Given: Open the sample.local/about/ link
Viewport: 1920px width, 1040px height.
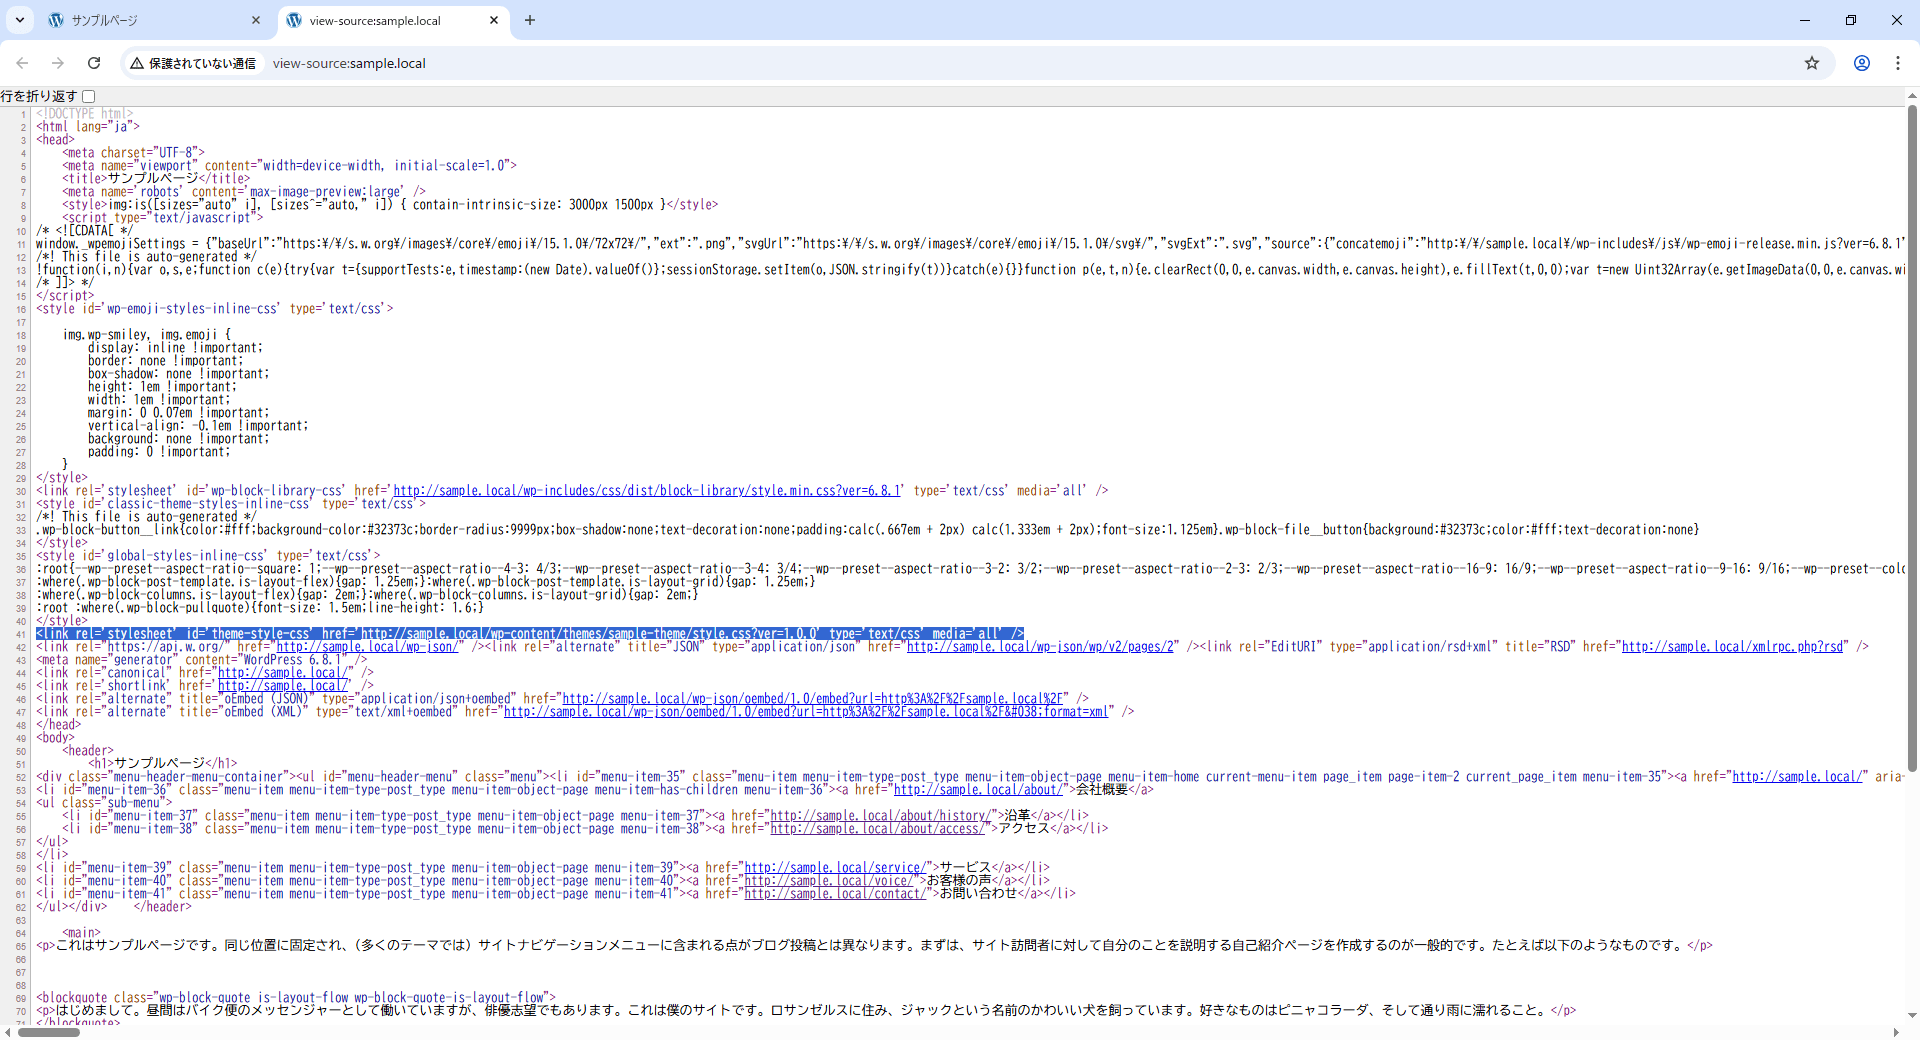Looking at the screenshot, I should point(978,790).
